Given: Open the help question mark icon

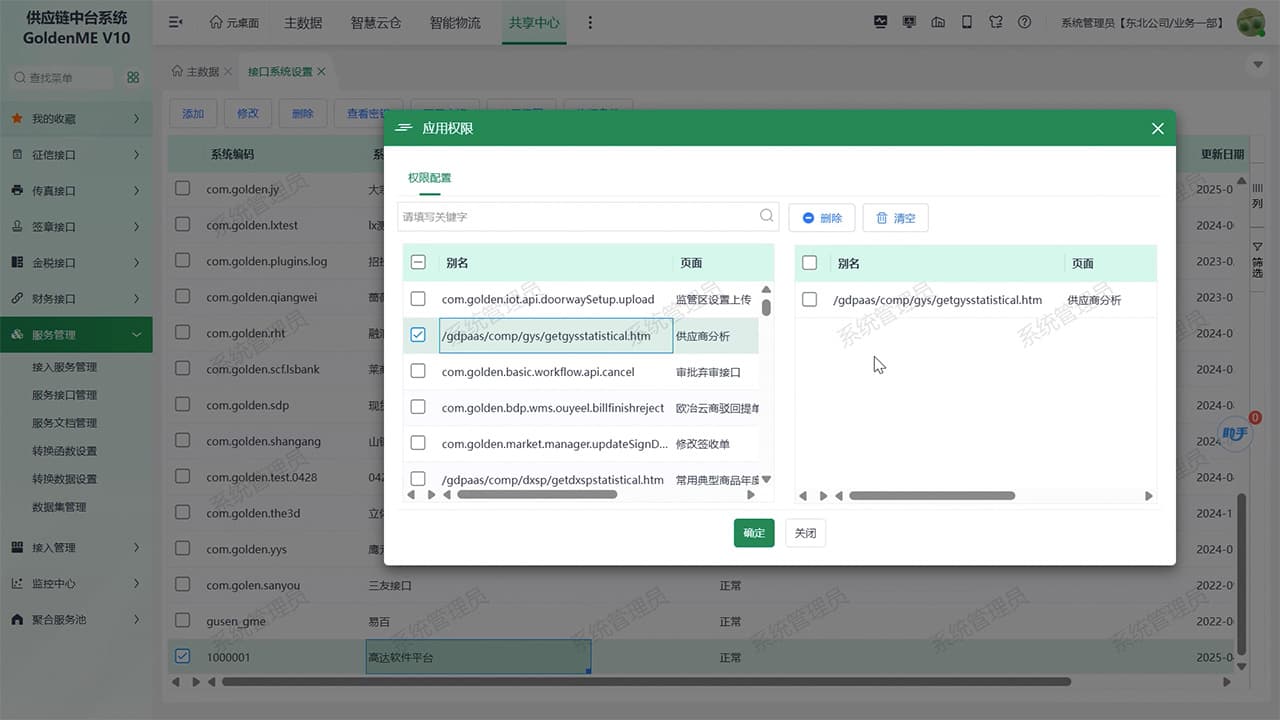Looking at the screenshot, I should pos(1024,22).
